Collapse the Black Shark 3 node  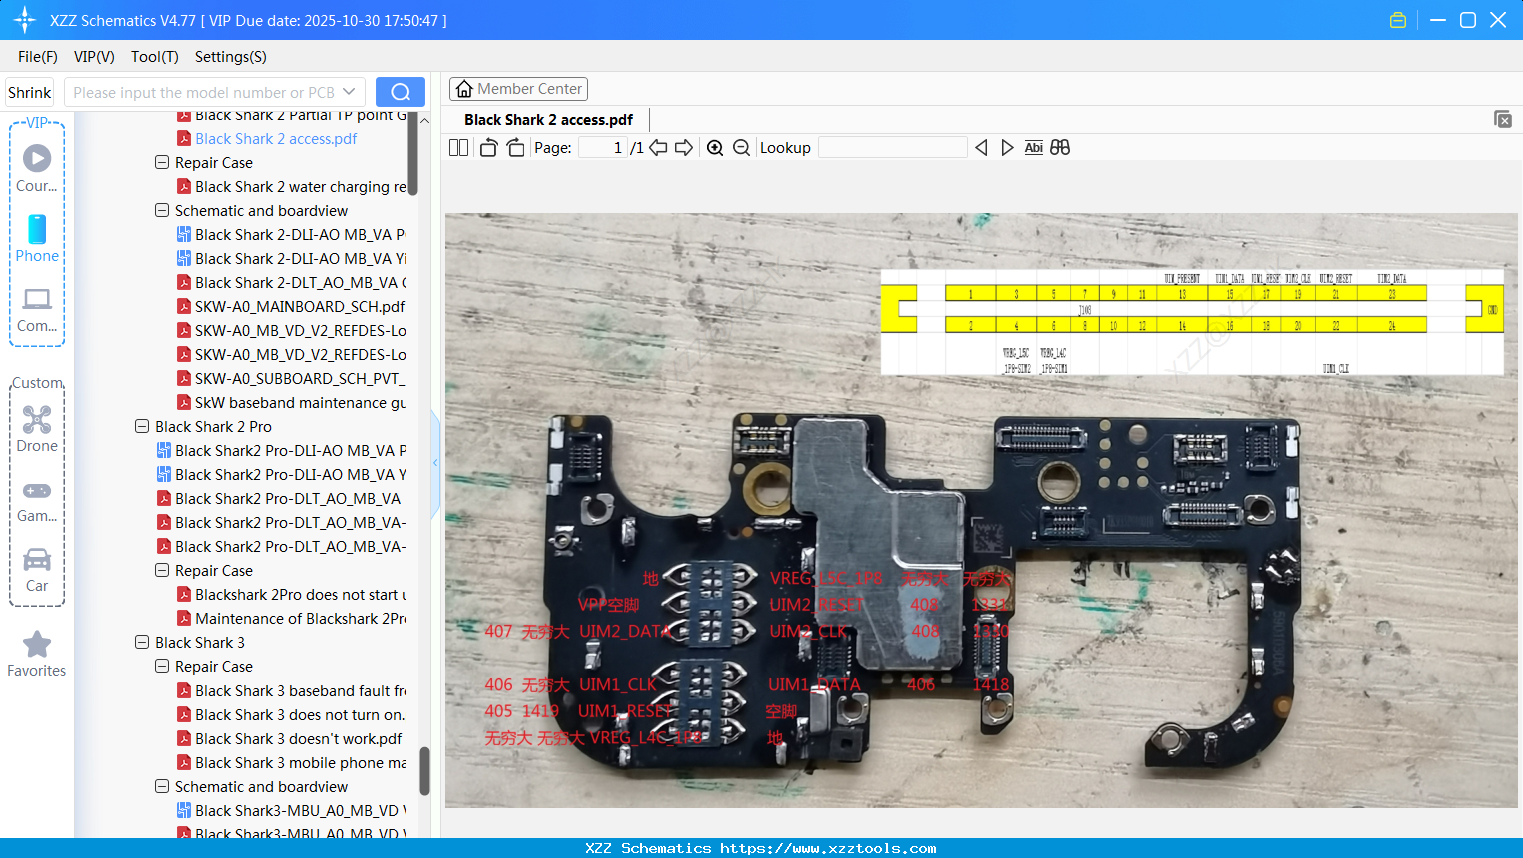(142, 642)
